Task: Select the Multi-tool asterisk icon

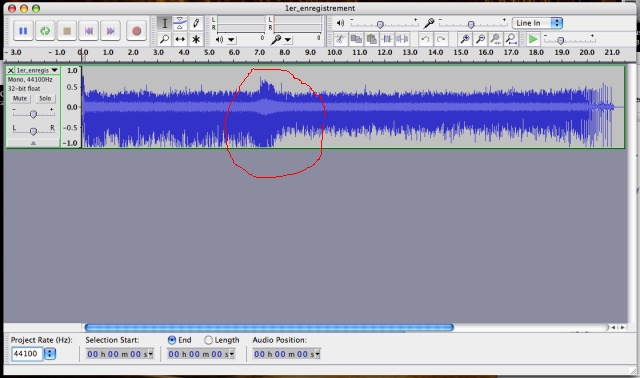Action: click(196, 39)
